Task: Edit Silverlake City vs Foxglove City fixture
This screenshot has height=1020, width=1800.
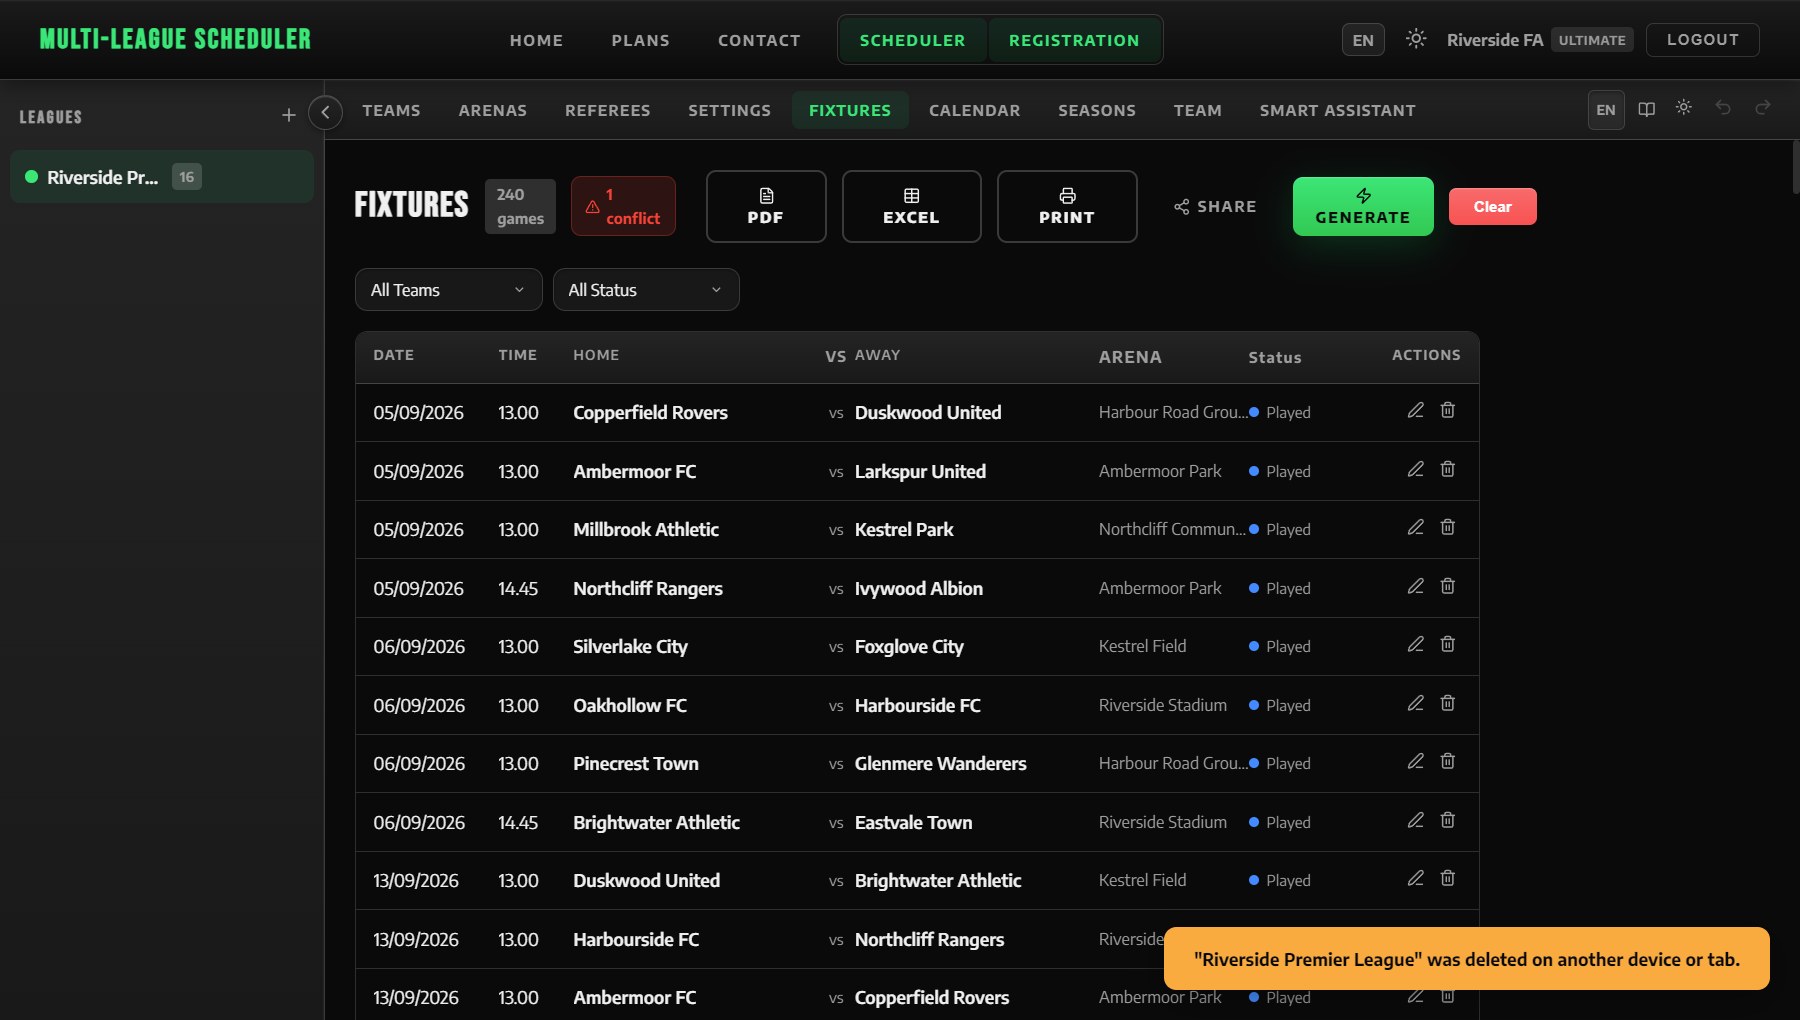Action: [1416, 644]
